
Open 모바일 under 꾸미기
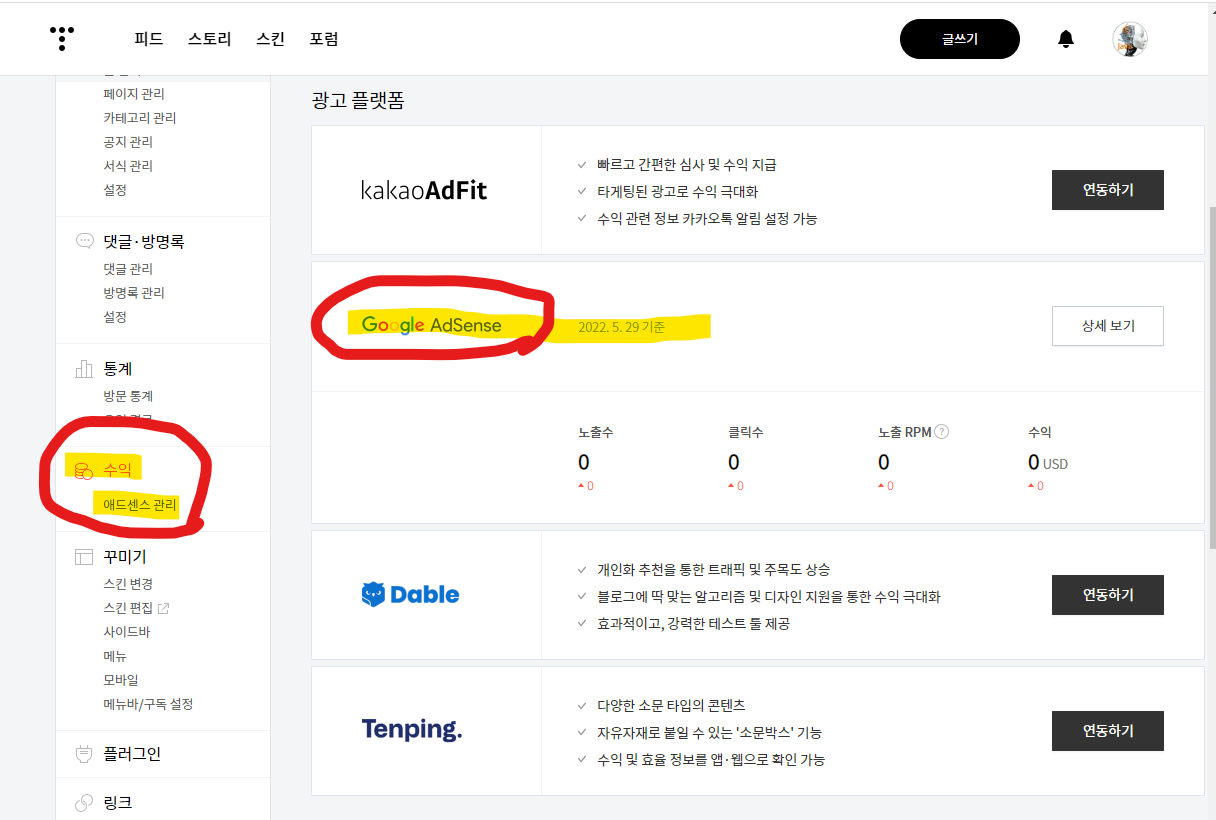coord(121,680)
